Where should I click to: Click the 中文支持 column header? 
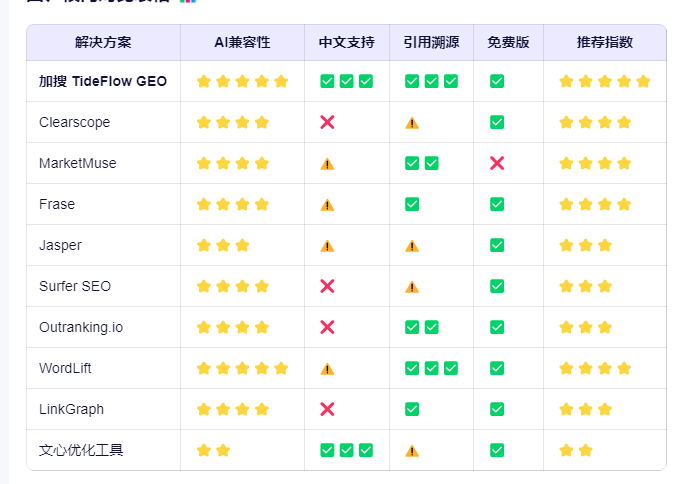pos(347,42)
